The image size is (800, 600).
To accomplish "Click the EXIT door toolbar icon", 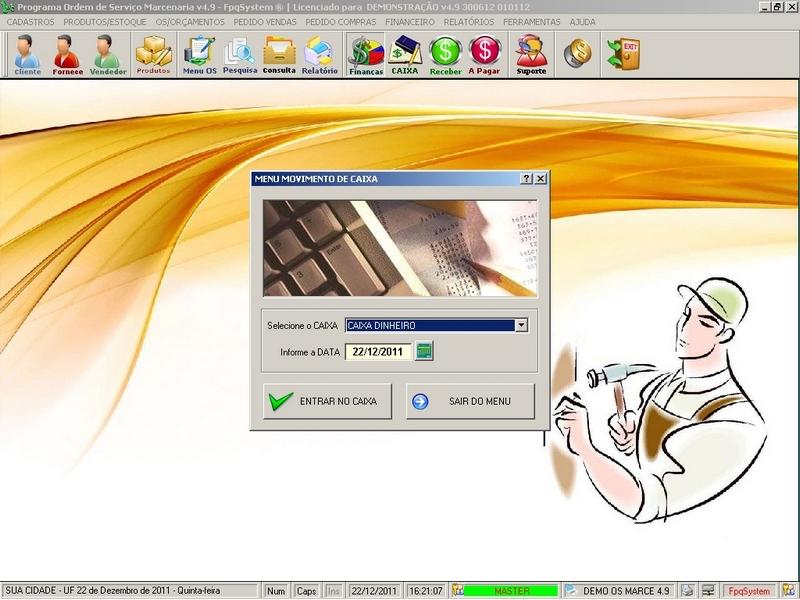I will [623, 54].
